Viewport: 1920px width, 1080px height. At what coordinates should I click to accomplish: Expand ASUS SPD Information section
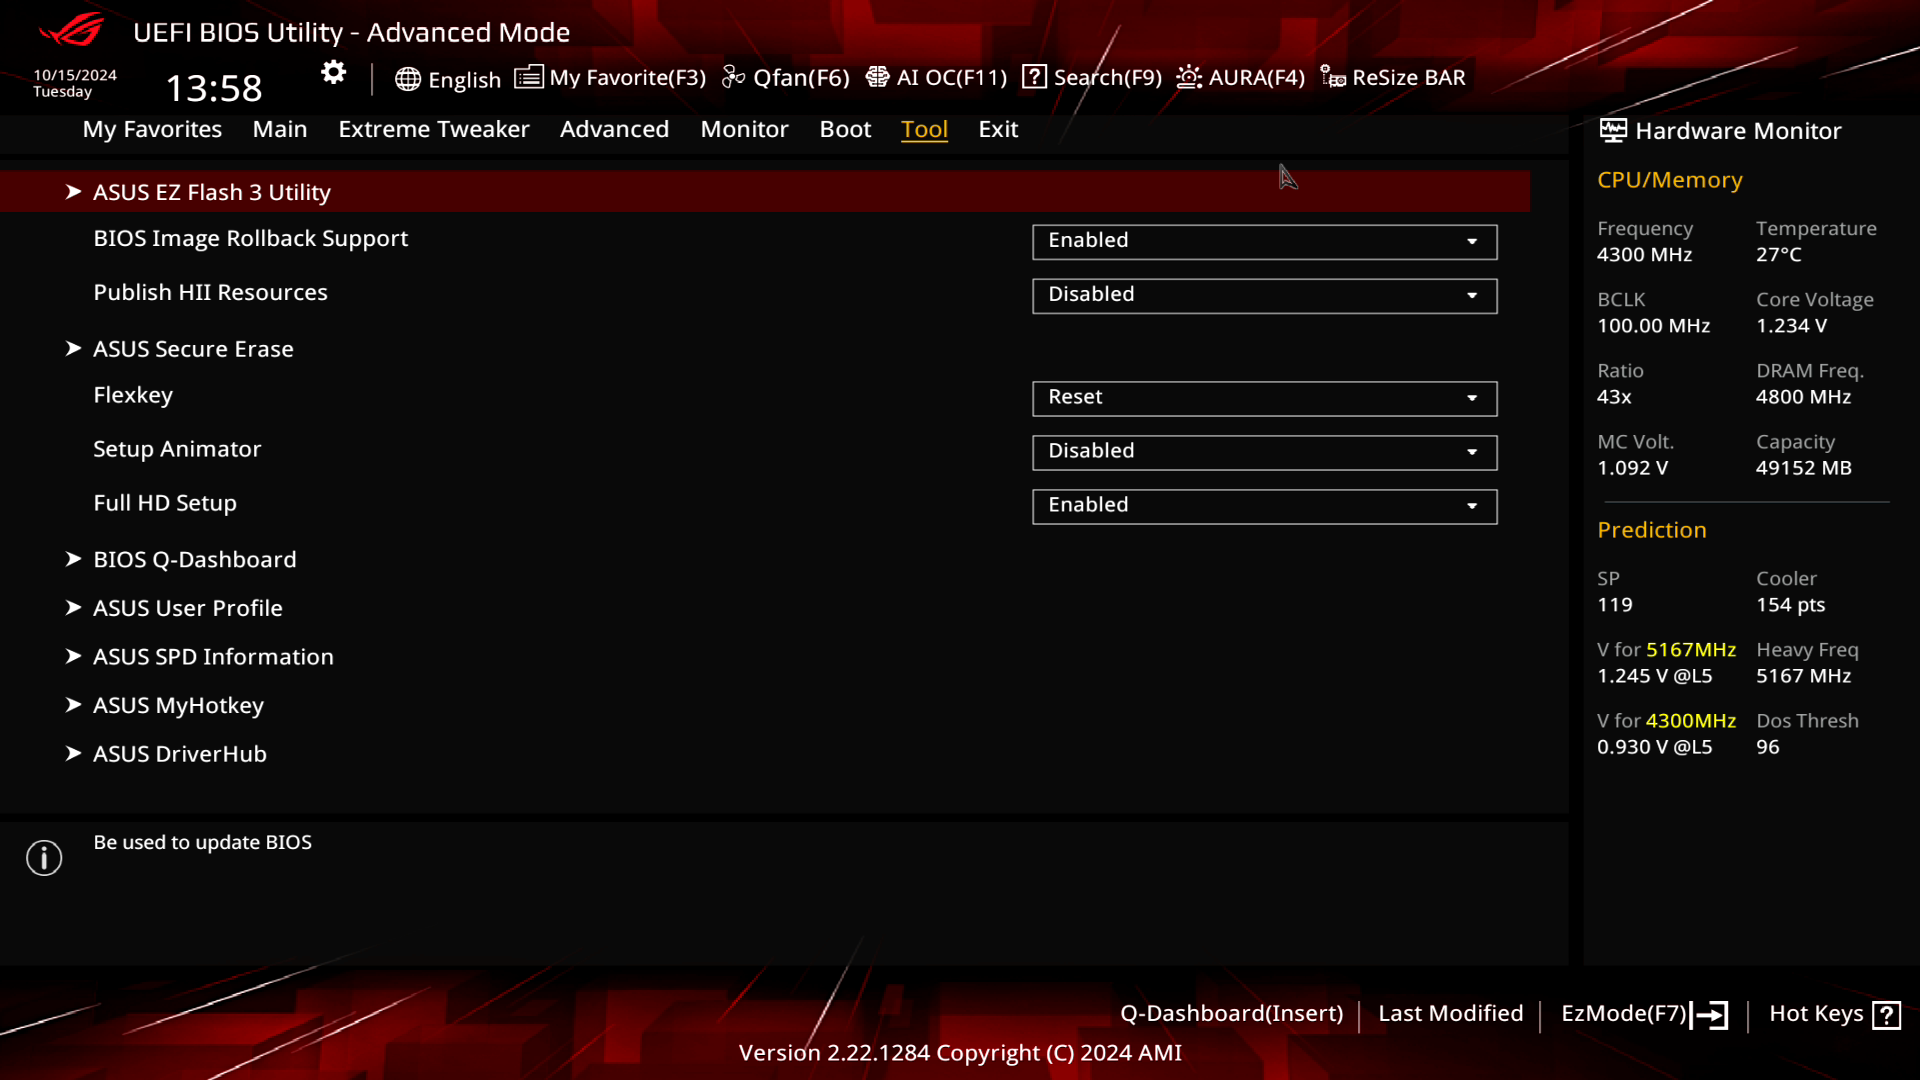click(x=212, y=657)
